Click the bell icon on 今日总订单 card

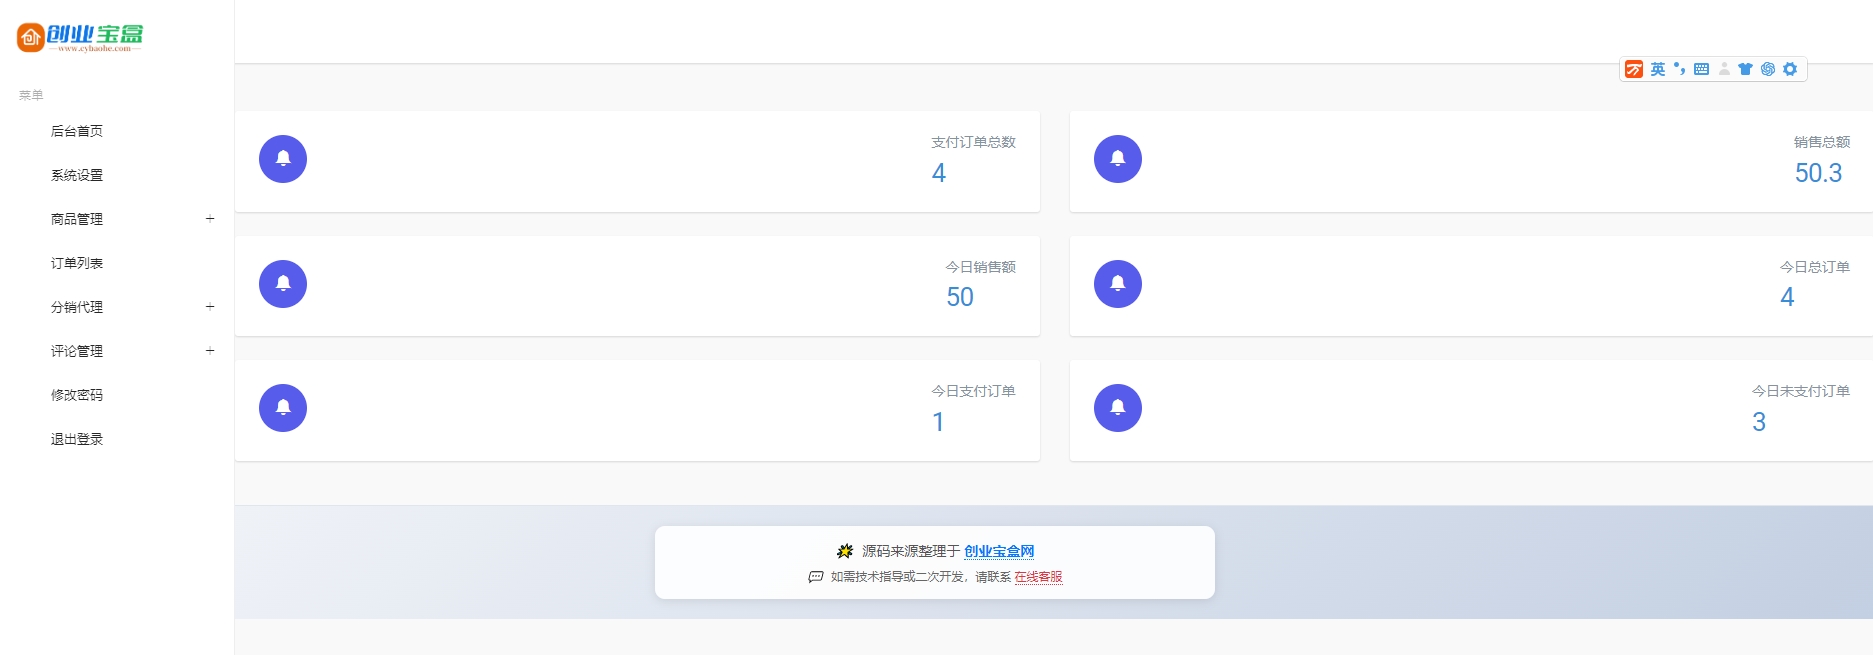[1118, 284]
